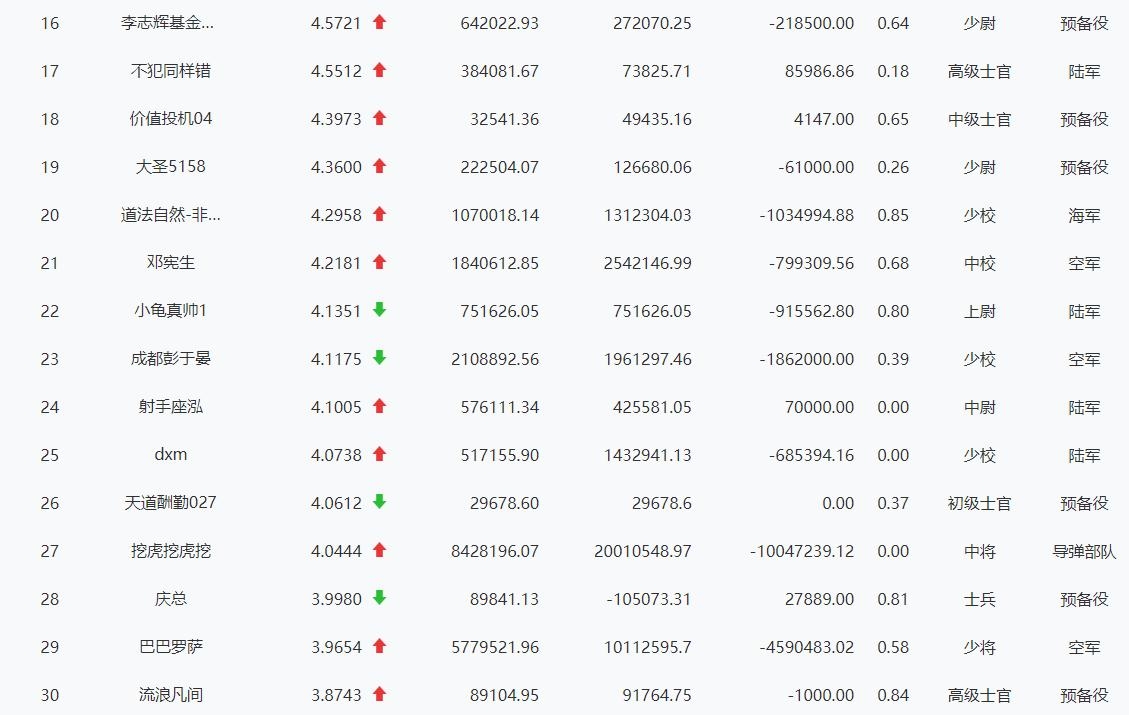Click red up arrow in 不犯同样错 row

tap(379, 70)
